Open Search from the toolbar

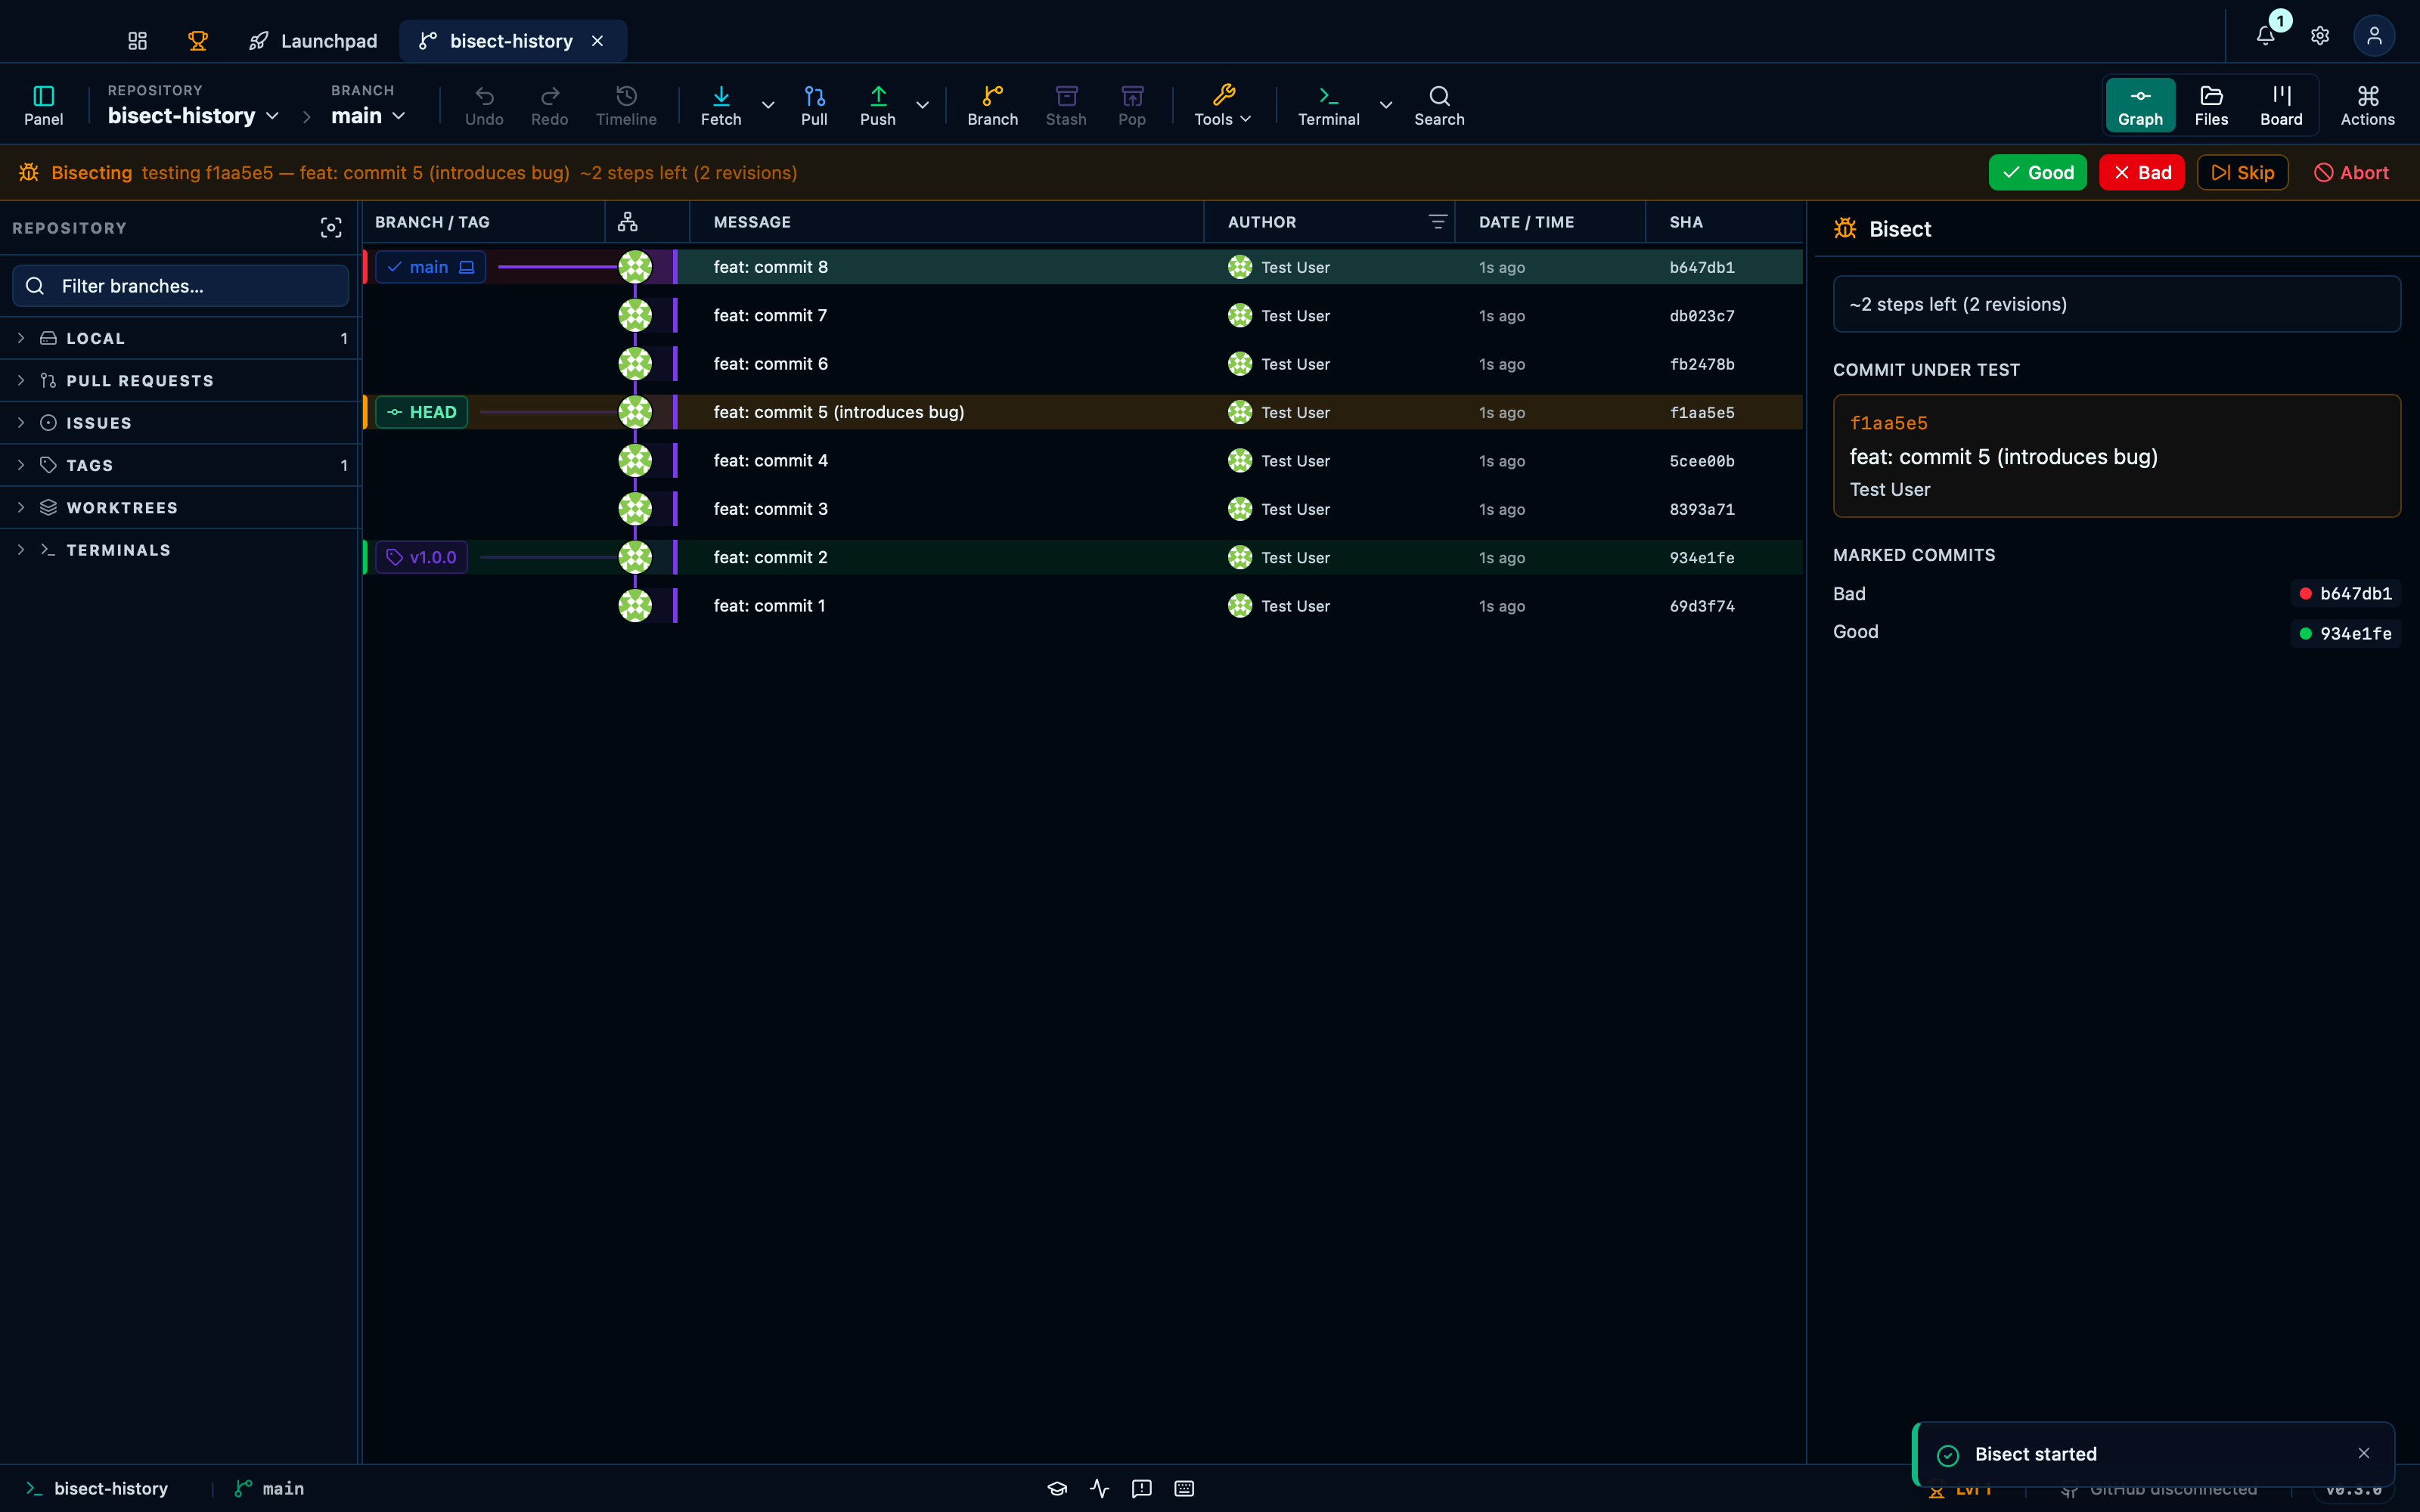point(1439,105)
